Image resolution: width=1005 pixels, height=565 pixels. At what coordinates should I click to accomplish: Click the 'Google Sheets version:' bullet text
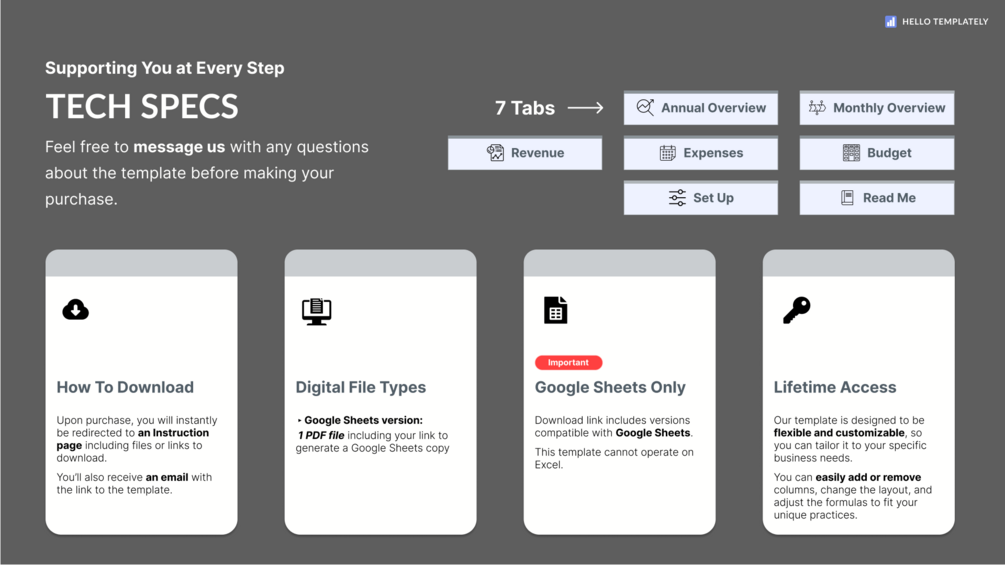click(363, 420)
